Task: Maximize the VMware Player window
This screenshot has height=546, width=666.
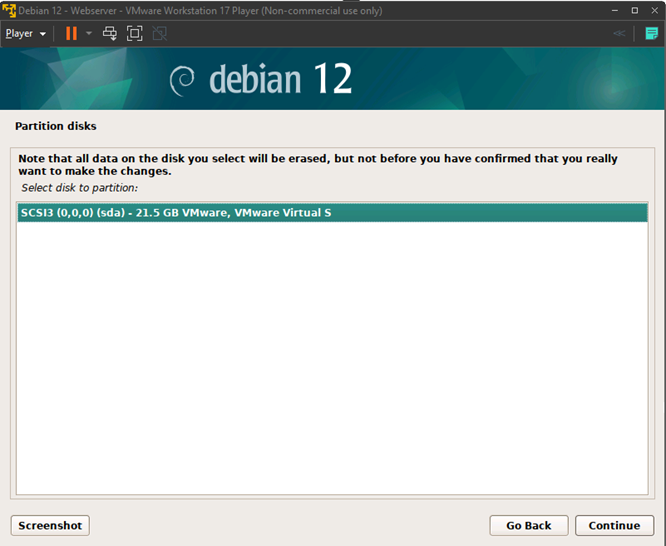Action: tap(634, 9)
